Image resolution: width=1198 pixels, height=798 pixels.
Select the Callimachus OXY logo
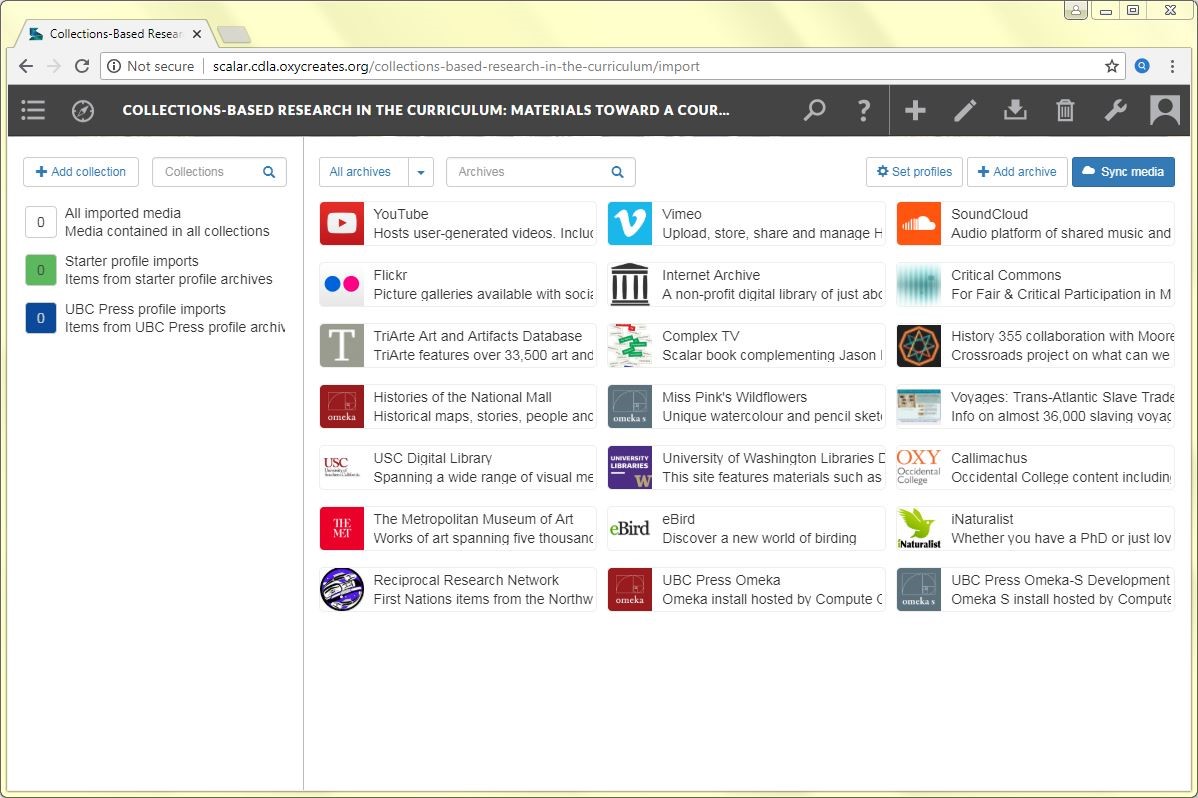coord(918,467)
